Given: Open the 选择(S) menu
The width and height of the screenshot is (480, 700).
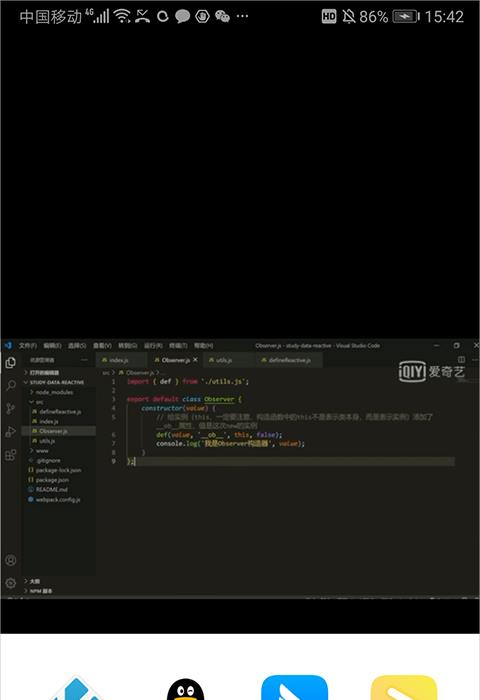Looking at the screenshot, I should (x=77, y=346).
